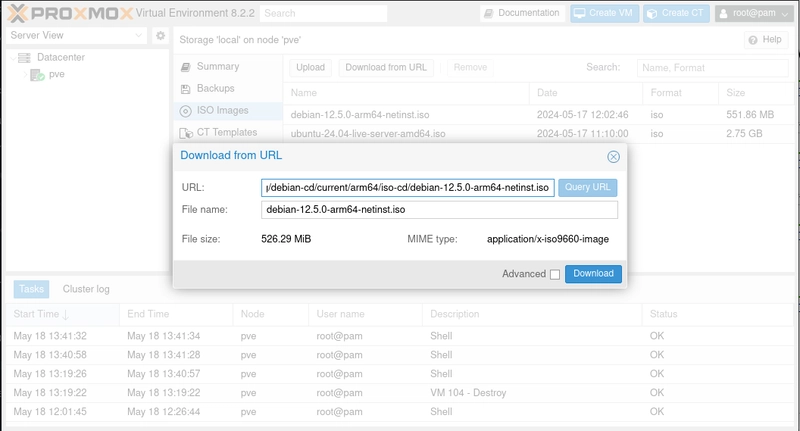Screen dimensions: 800x431
Task: Switch to the Cluster log tab
Action: (x=86, y=289)
